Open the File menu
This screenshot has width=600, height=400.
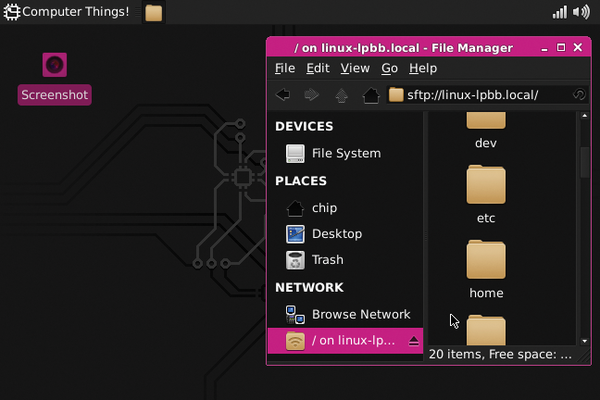pyautogui.click(x=285, y=68)
